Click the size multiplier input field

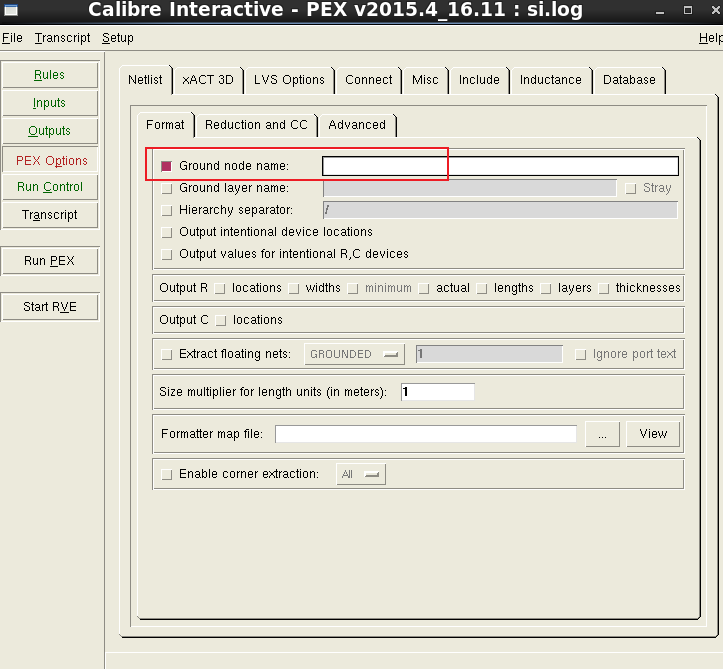tap(438, 392)
